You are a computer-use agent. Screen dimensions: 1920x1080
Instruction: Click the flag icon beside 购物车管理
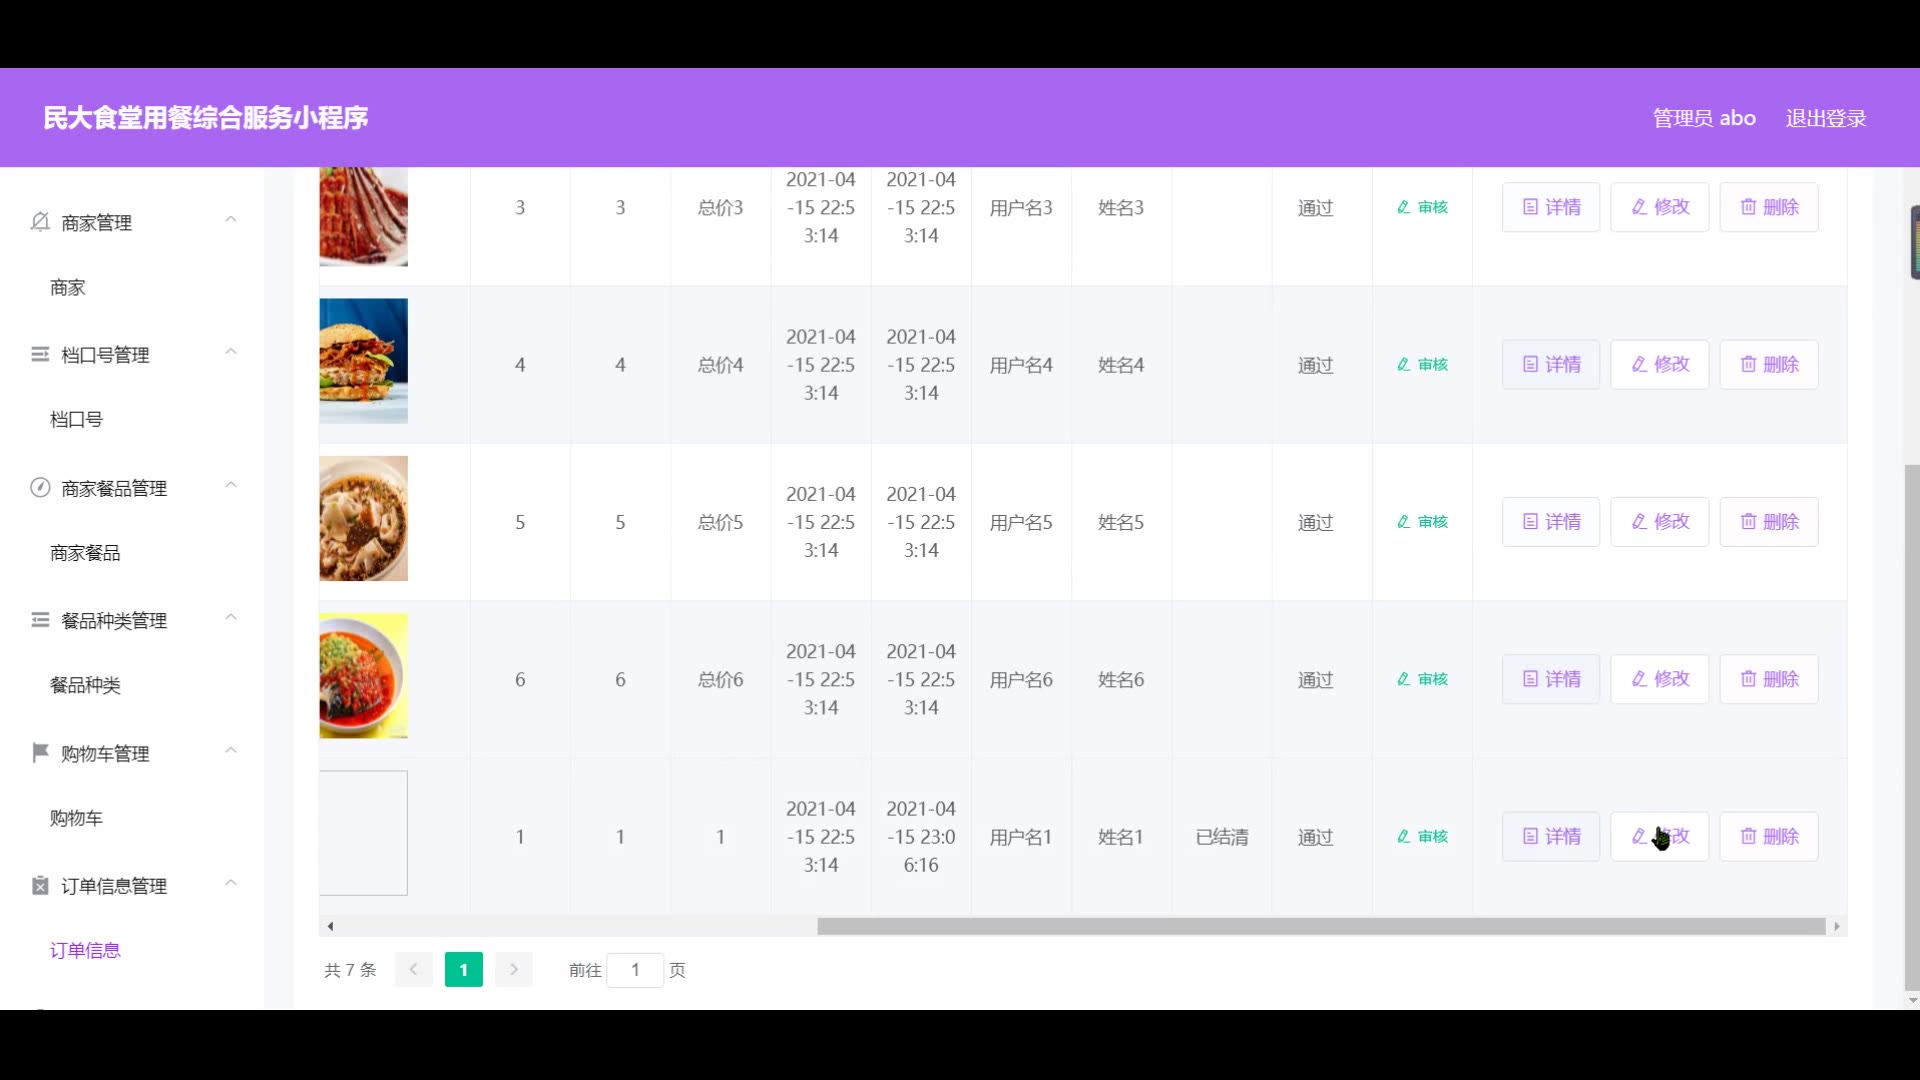coord(40,752)
